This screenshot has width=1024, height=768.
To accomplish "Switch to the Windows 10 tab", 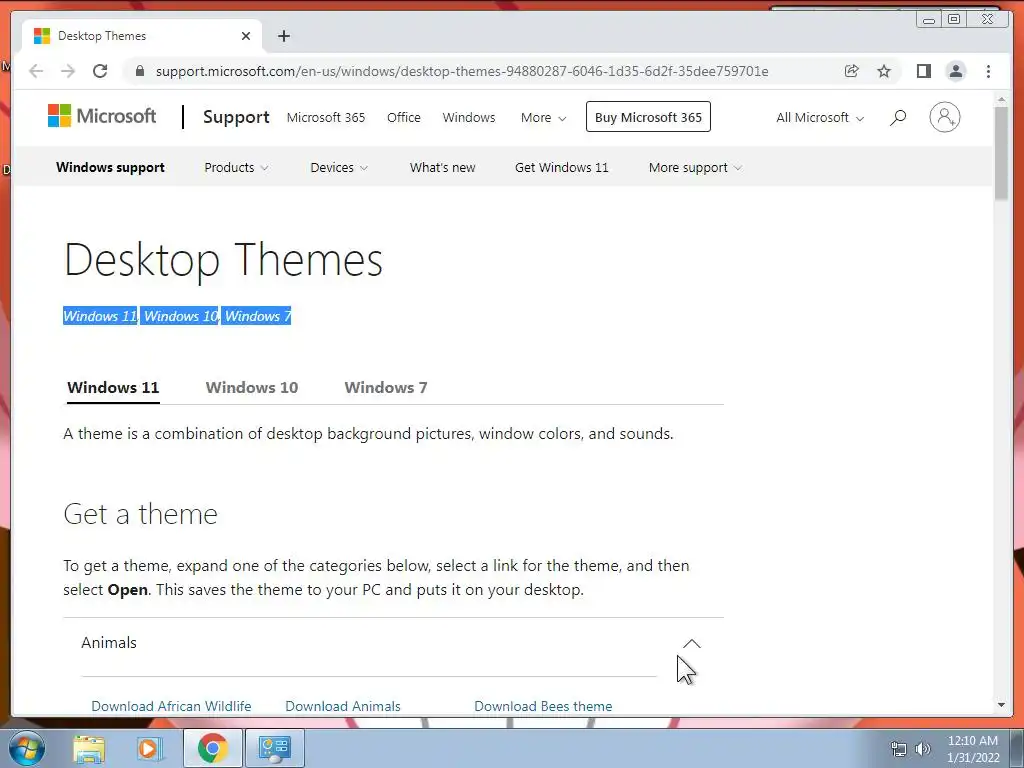I will point(251,387).
